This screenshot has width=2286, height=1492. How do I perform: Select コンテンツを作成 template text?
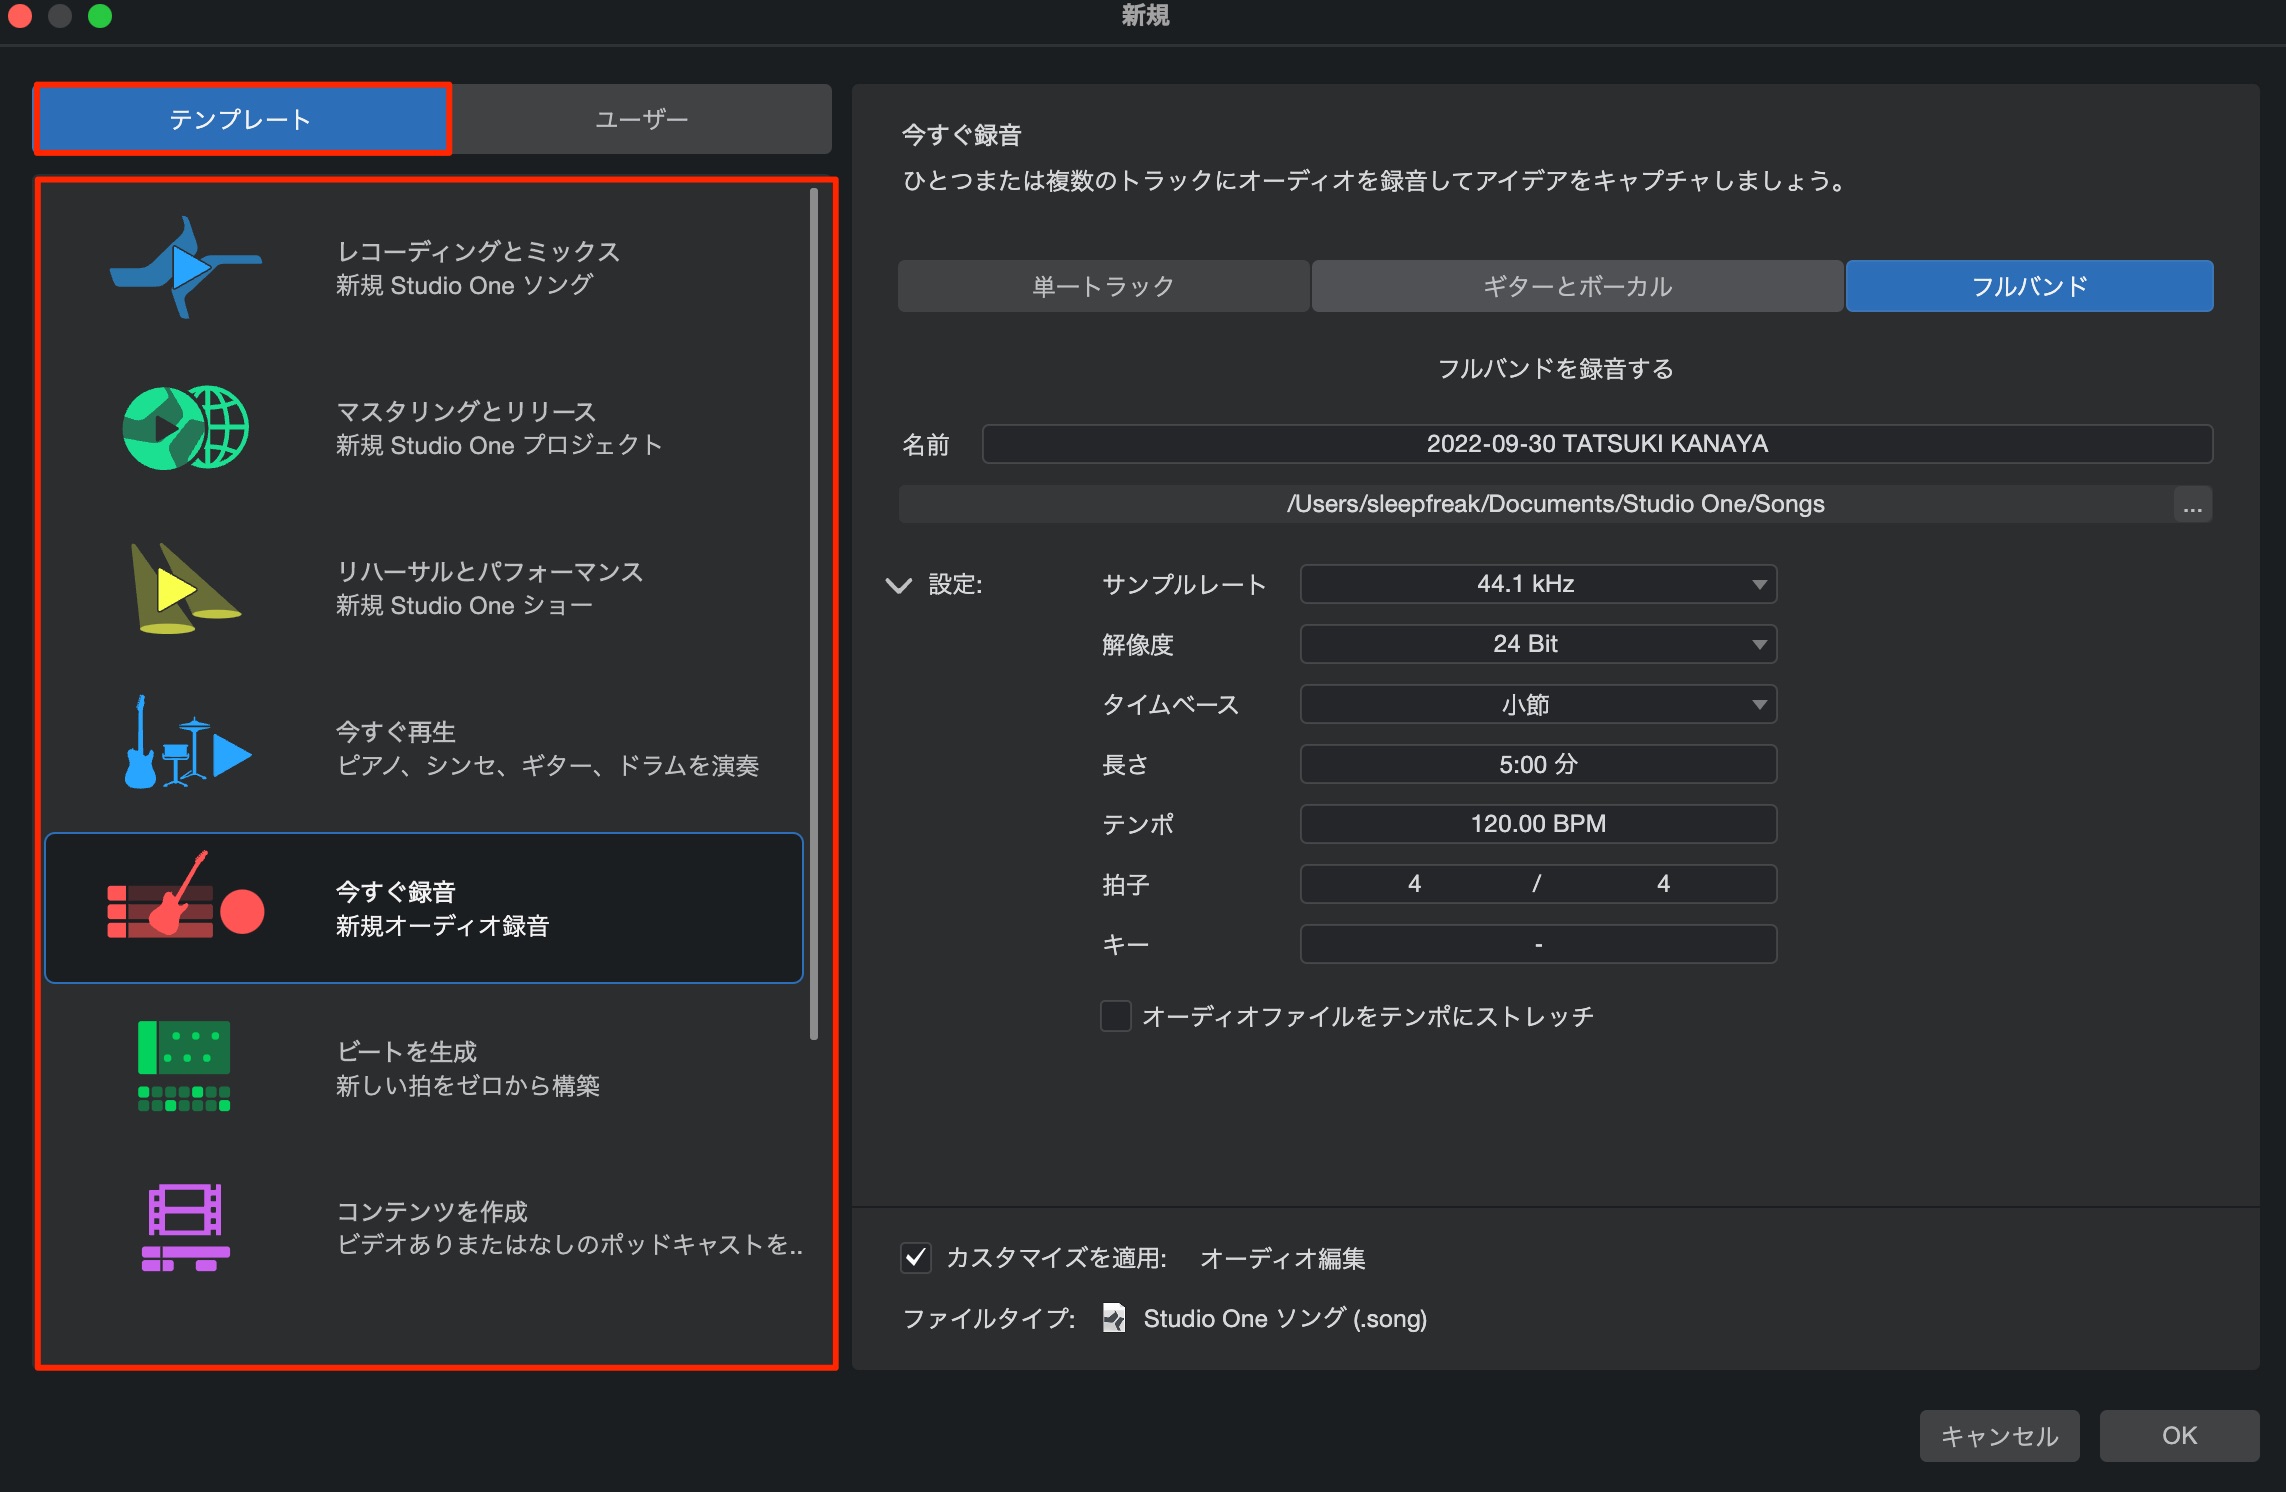(432, 1211)
